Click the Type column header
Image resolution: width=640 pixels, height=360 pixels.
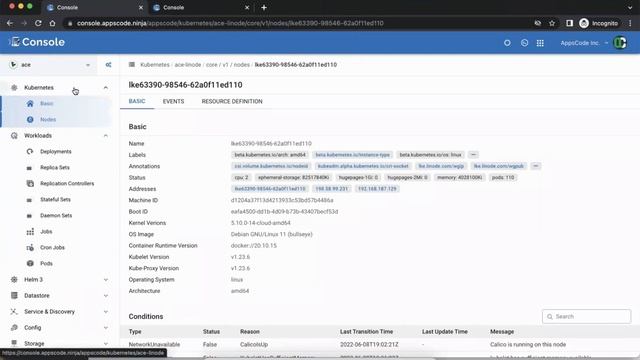click(x=135, y=332)
